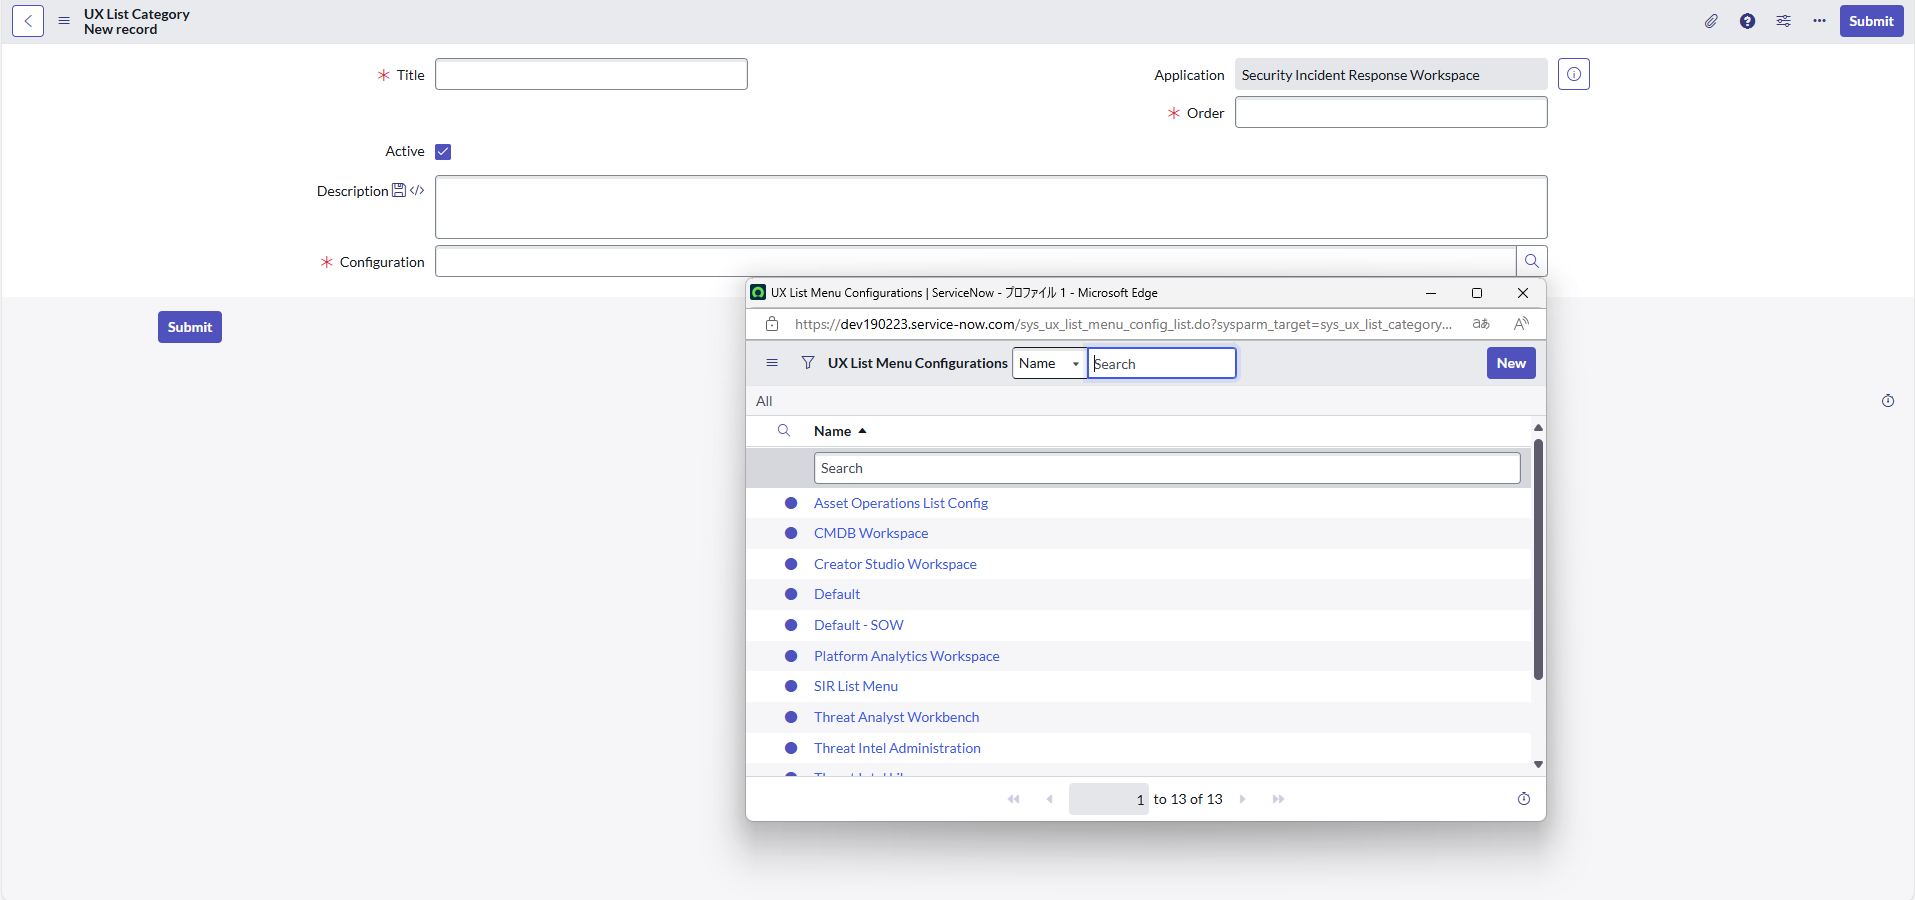The height and width of the screenshot is (900, 1915).
Task: Open the help question mark icon
Action: (1747, 21)
